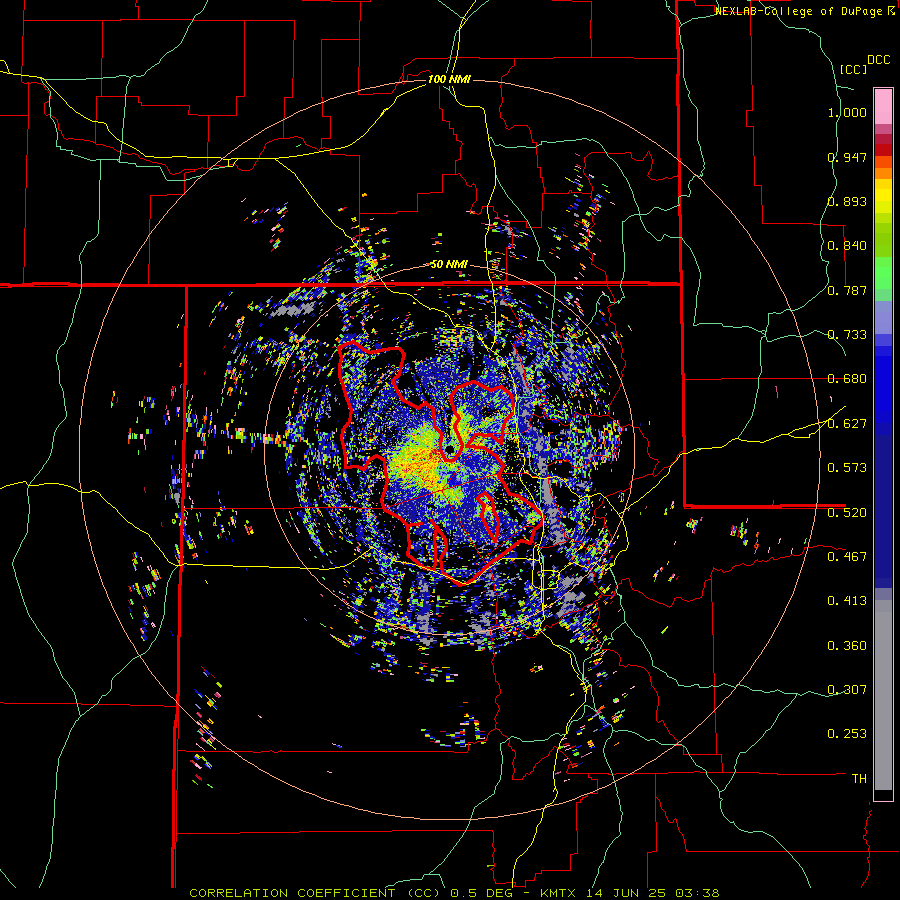Pick the orange segment of the color bar

coord(883,173)
